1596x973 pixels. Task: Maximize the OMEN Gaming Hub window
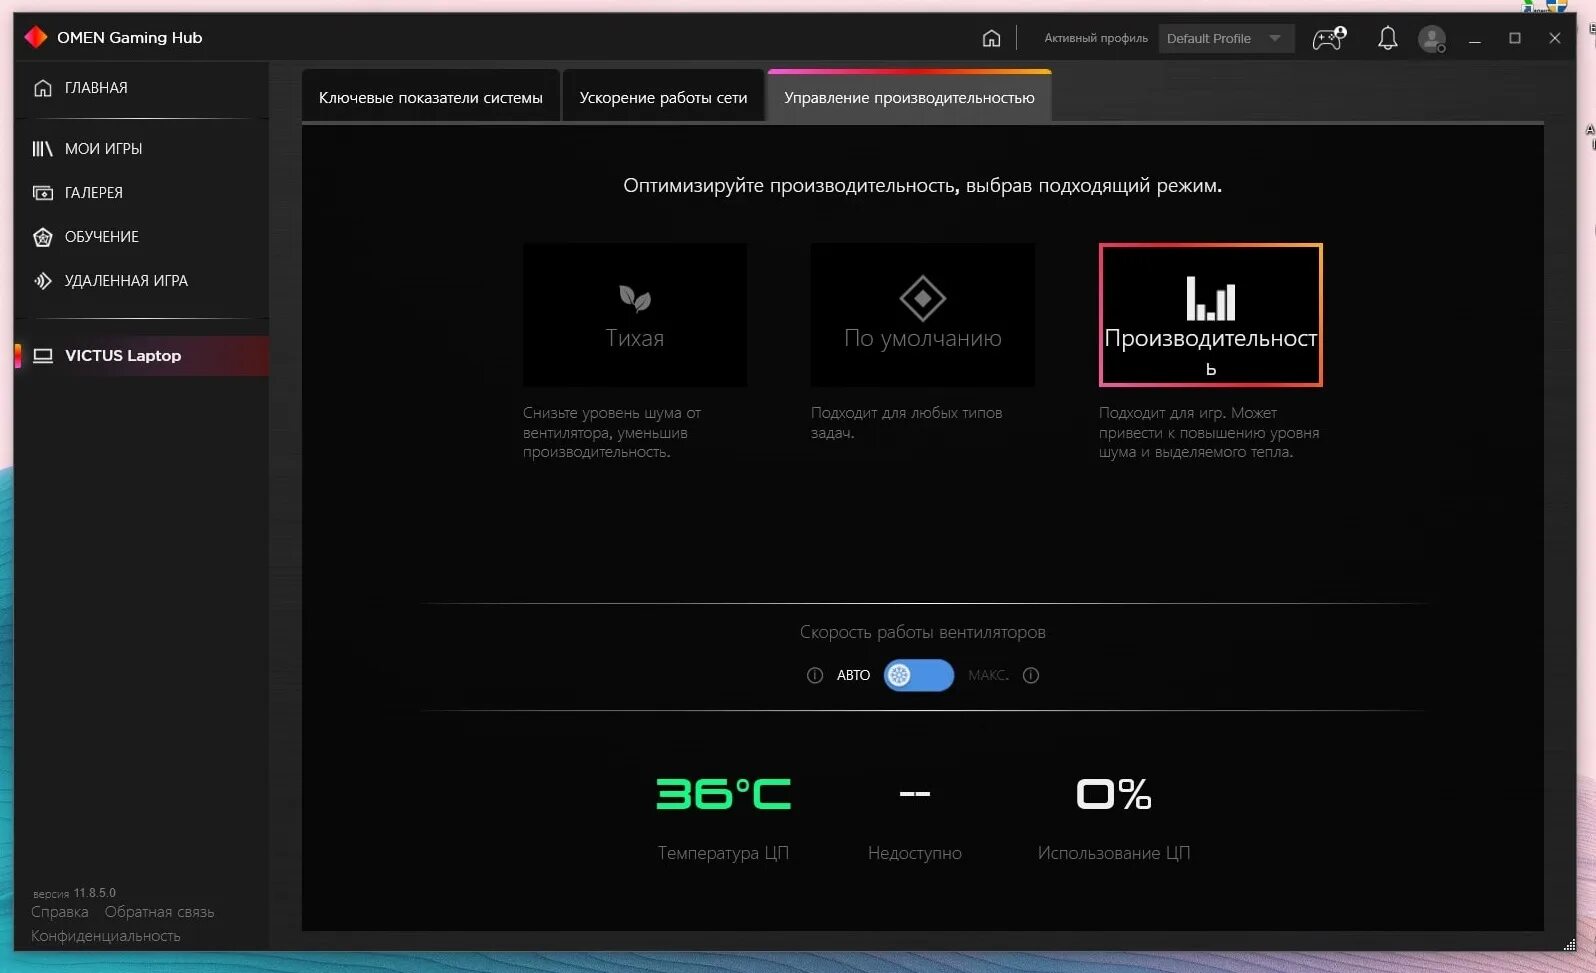[x=1515, y=38]
